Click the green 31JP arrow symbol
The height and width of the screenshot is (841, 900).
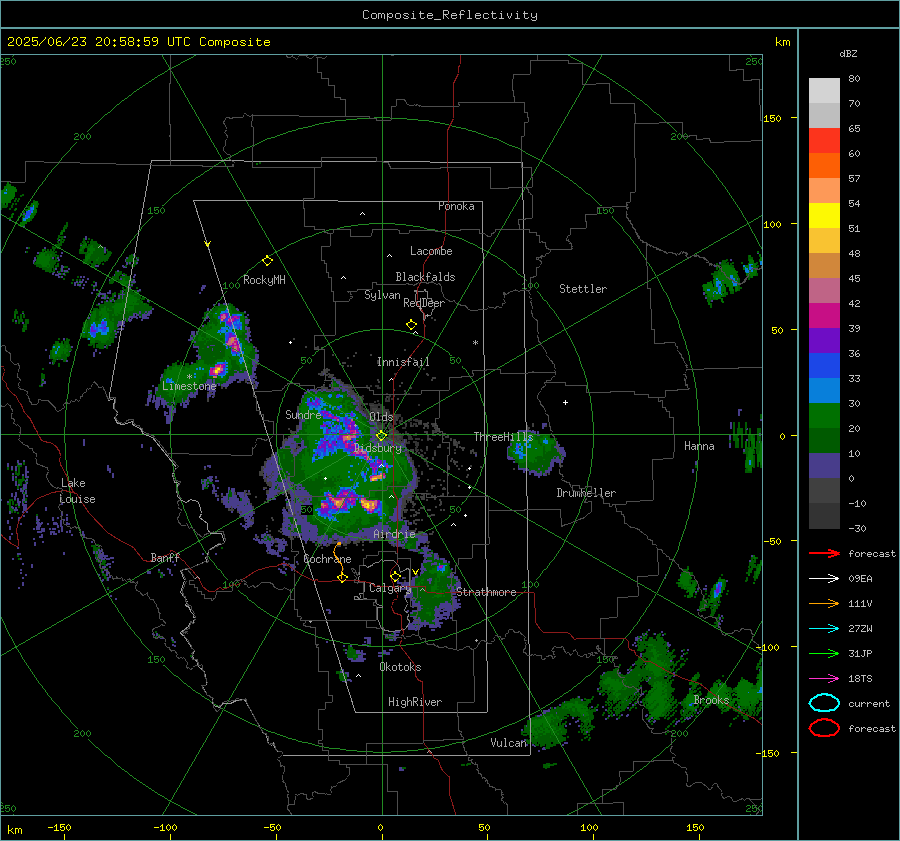pos(824,653)
